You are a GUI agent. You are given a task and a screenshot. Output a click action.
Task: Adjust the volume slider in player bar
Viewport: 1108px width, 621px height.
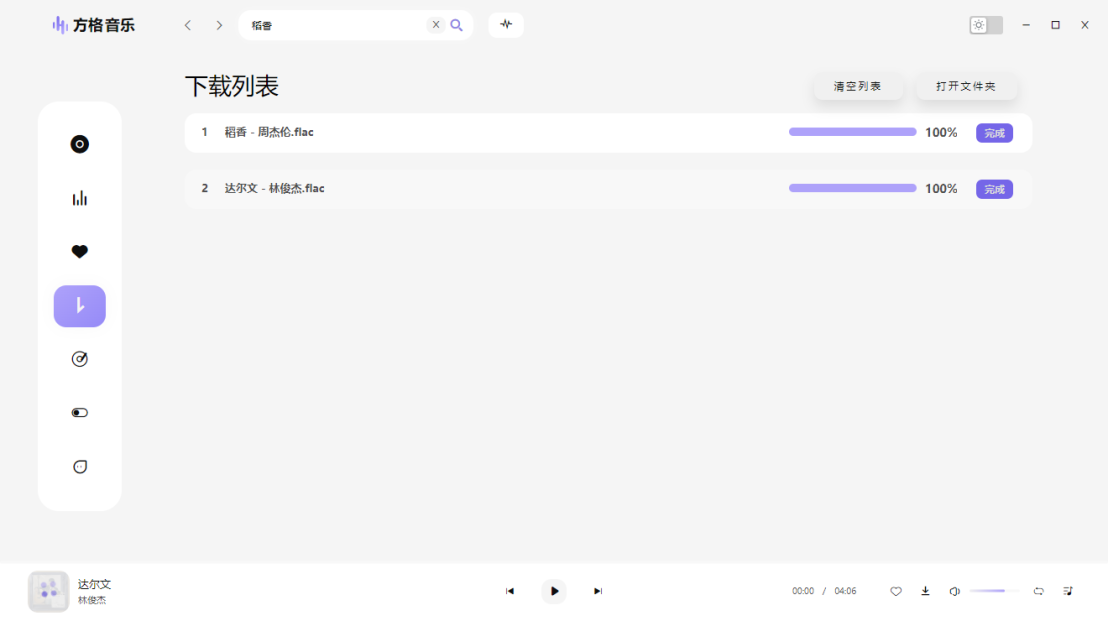(995, 591)
